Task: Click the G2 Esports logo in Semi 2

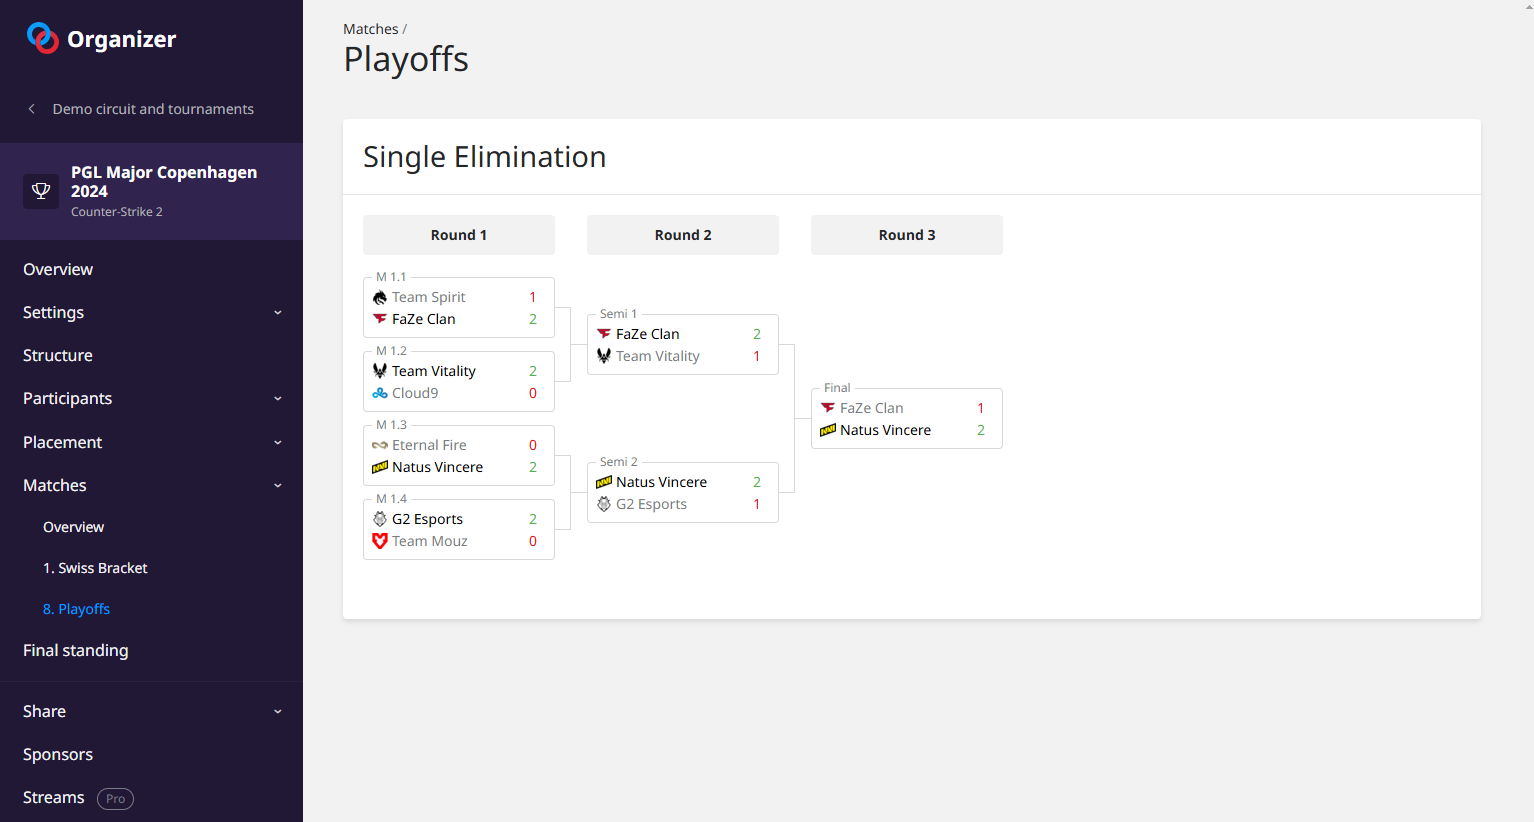Action: (604, 504)
